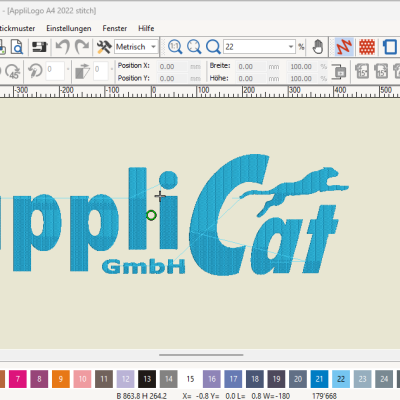This screenshot has width=400, height=400.
Task: Activate the hand pan tool
Action: (318, 47)
